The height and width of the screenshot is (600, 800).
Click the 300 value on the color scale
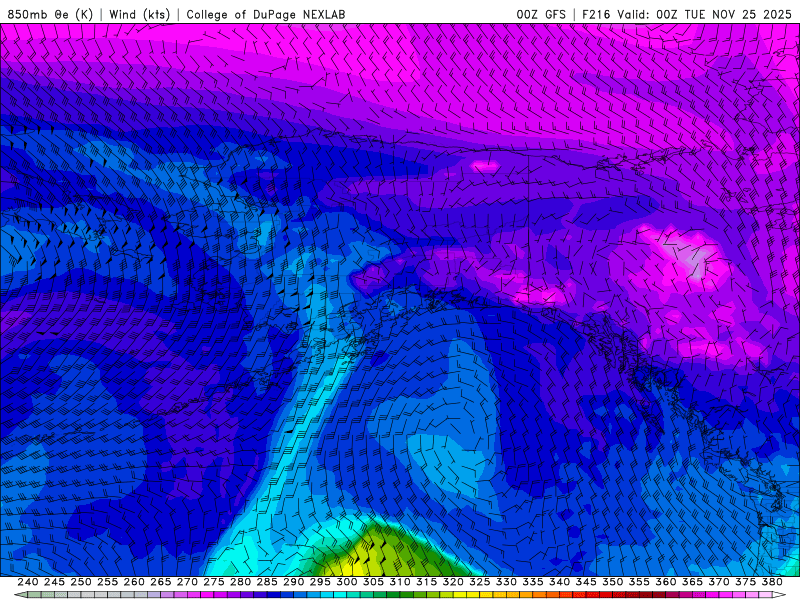coord(347,582)
